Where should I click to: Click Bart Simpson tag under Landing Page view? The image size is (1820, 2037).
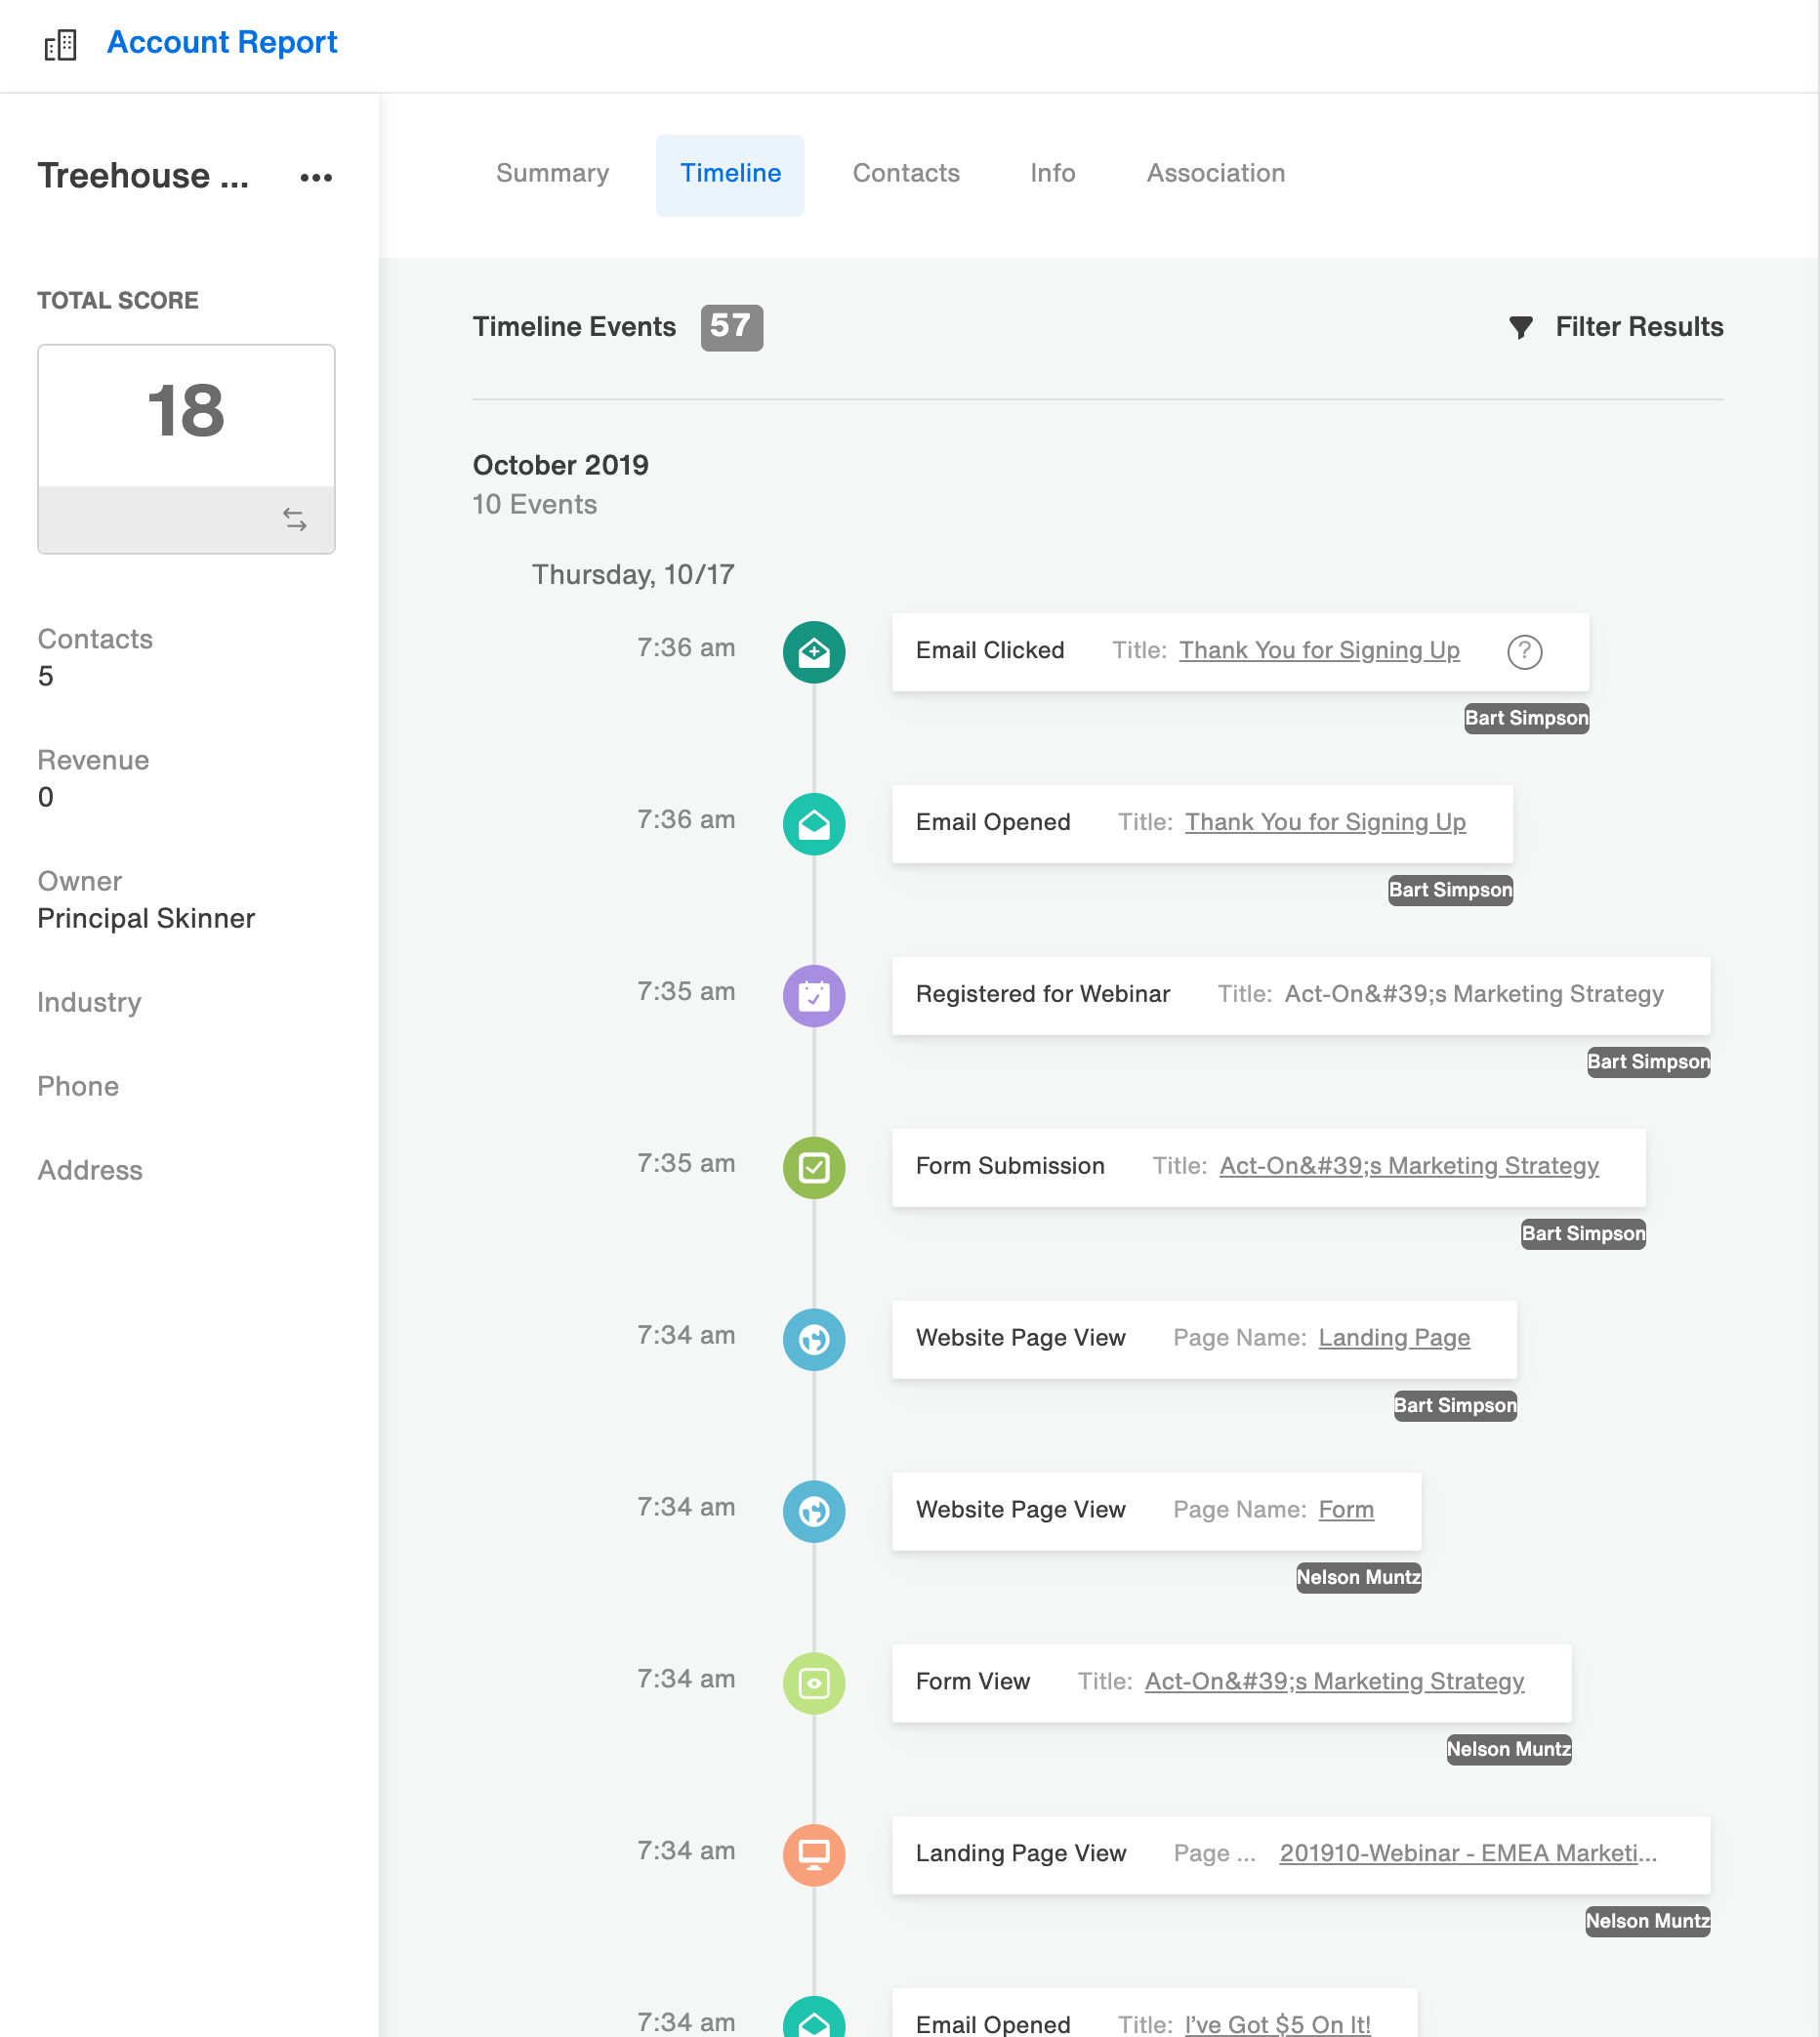1455,1406
